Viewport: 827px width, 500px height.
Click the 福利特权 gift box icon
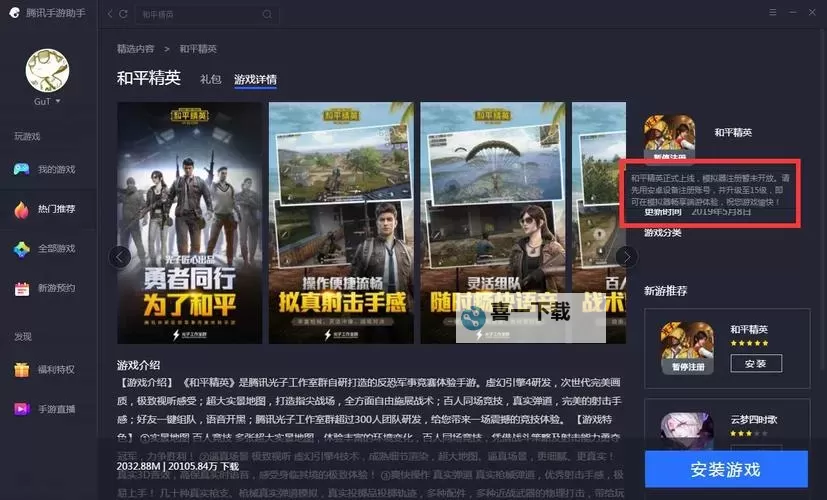[x=22, y=370]
